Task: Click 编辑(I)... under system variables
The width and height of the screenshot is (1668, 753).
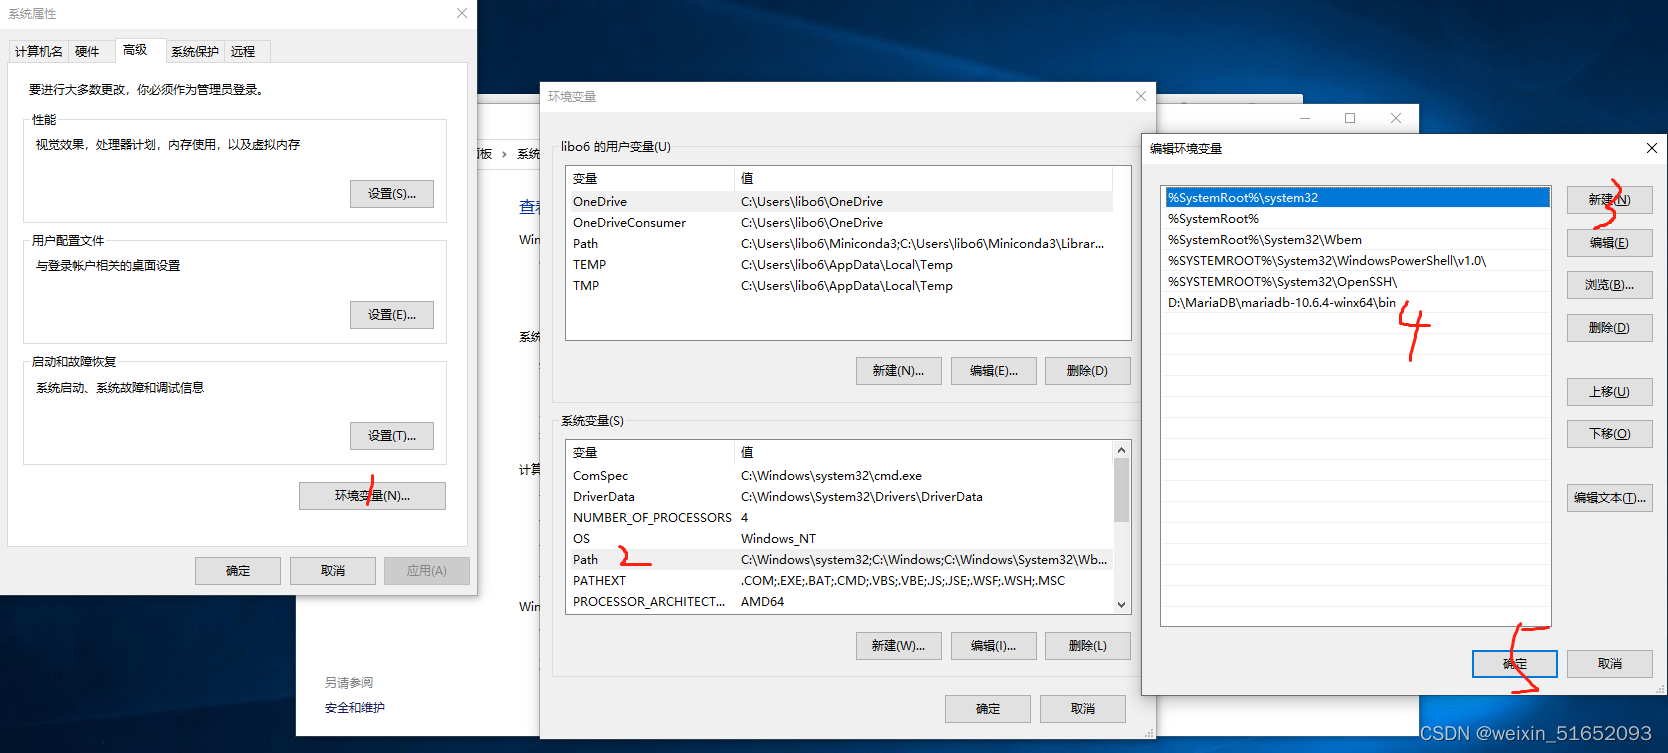Action: point(993,646)
